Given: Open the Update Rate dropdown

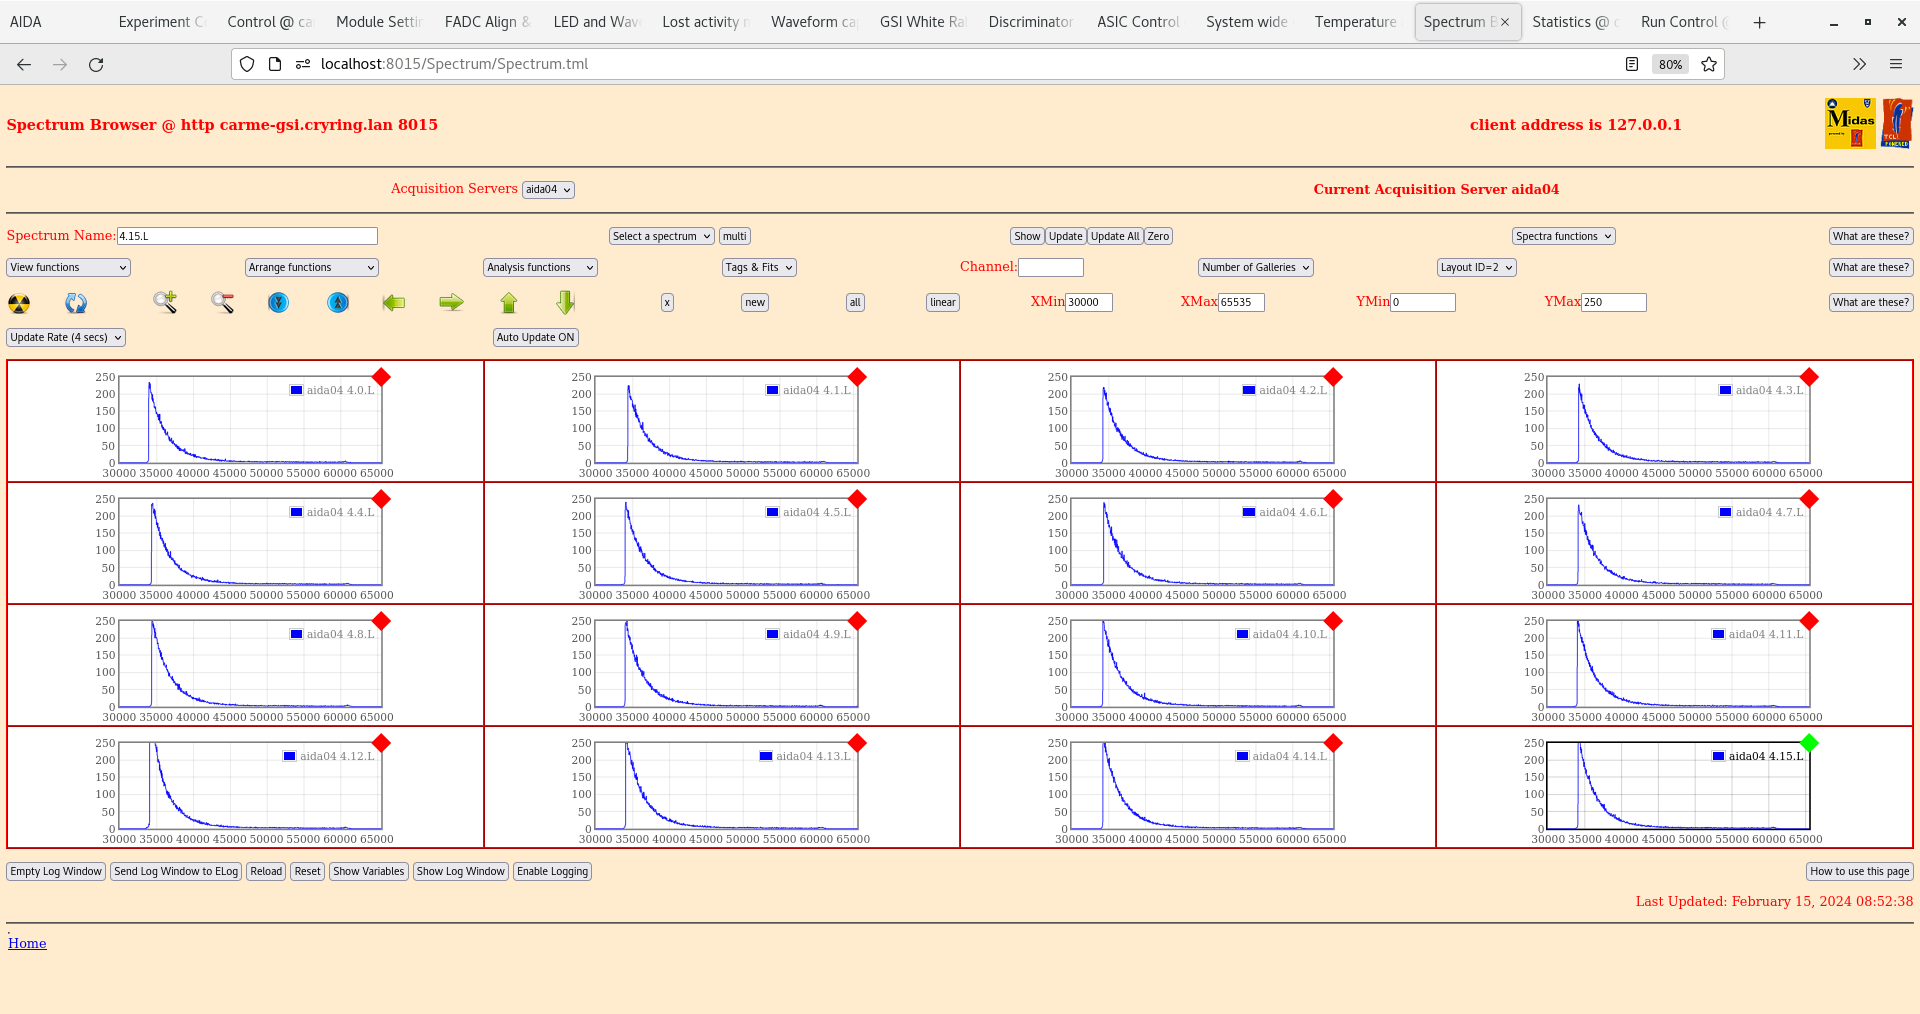Looking at the screenshot, I should [x=66, y=338].
